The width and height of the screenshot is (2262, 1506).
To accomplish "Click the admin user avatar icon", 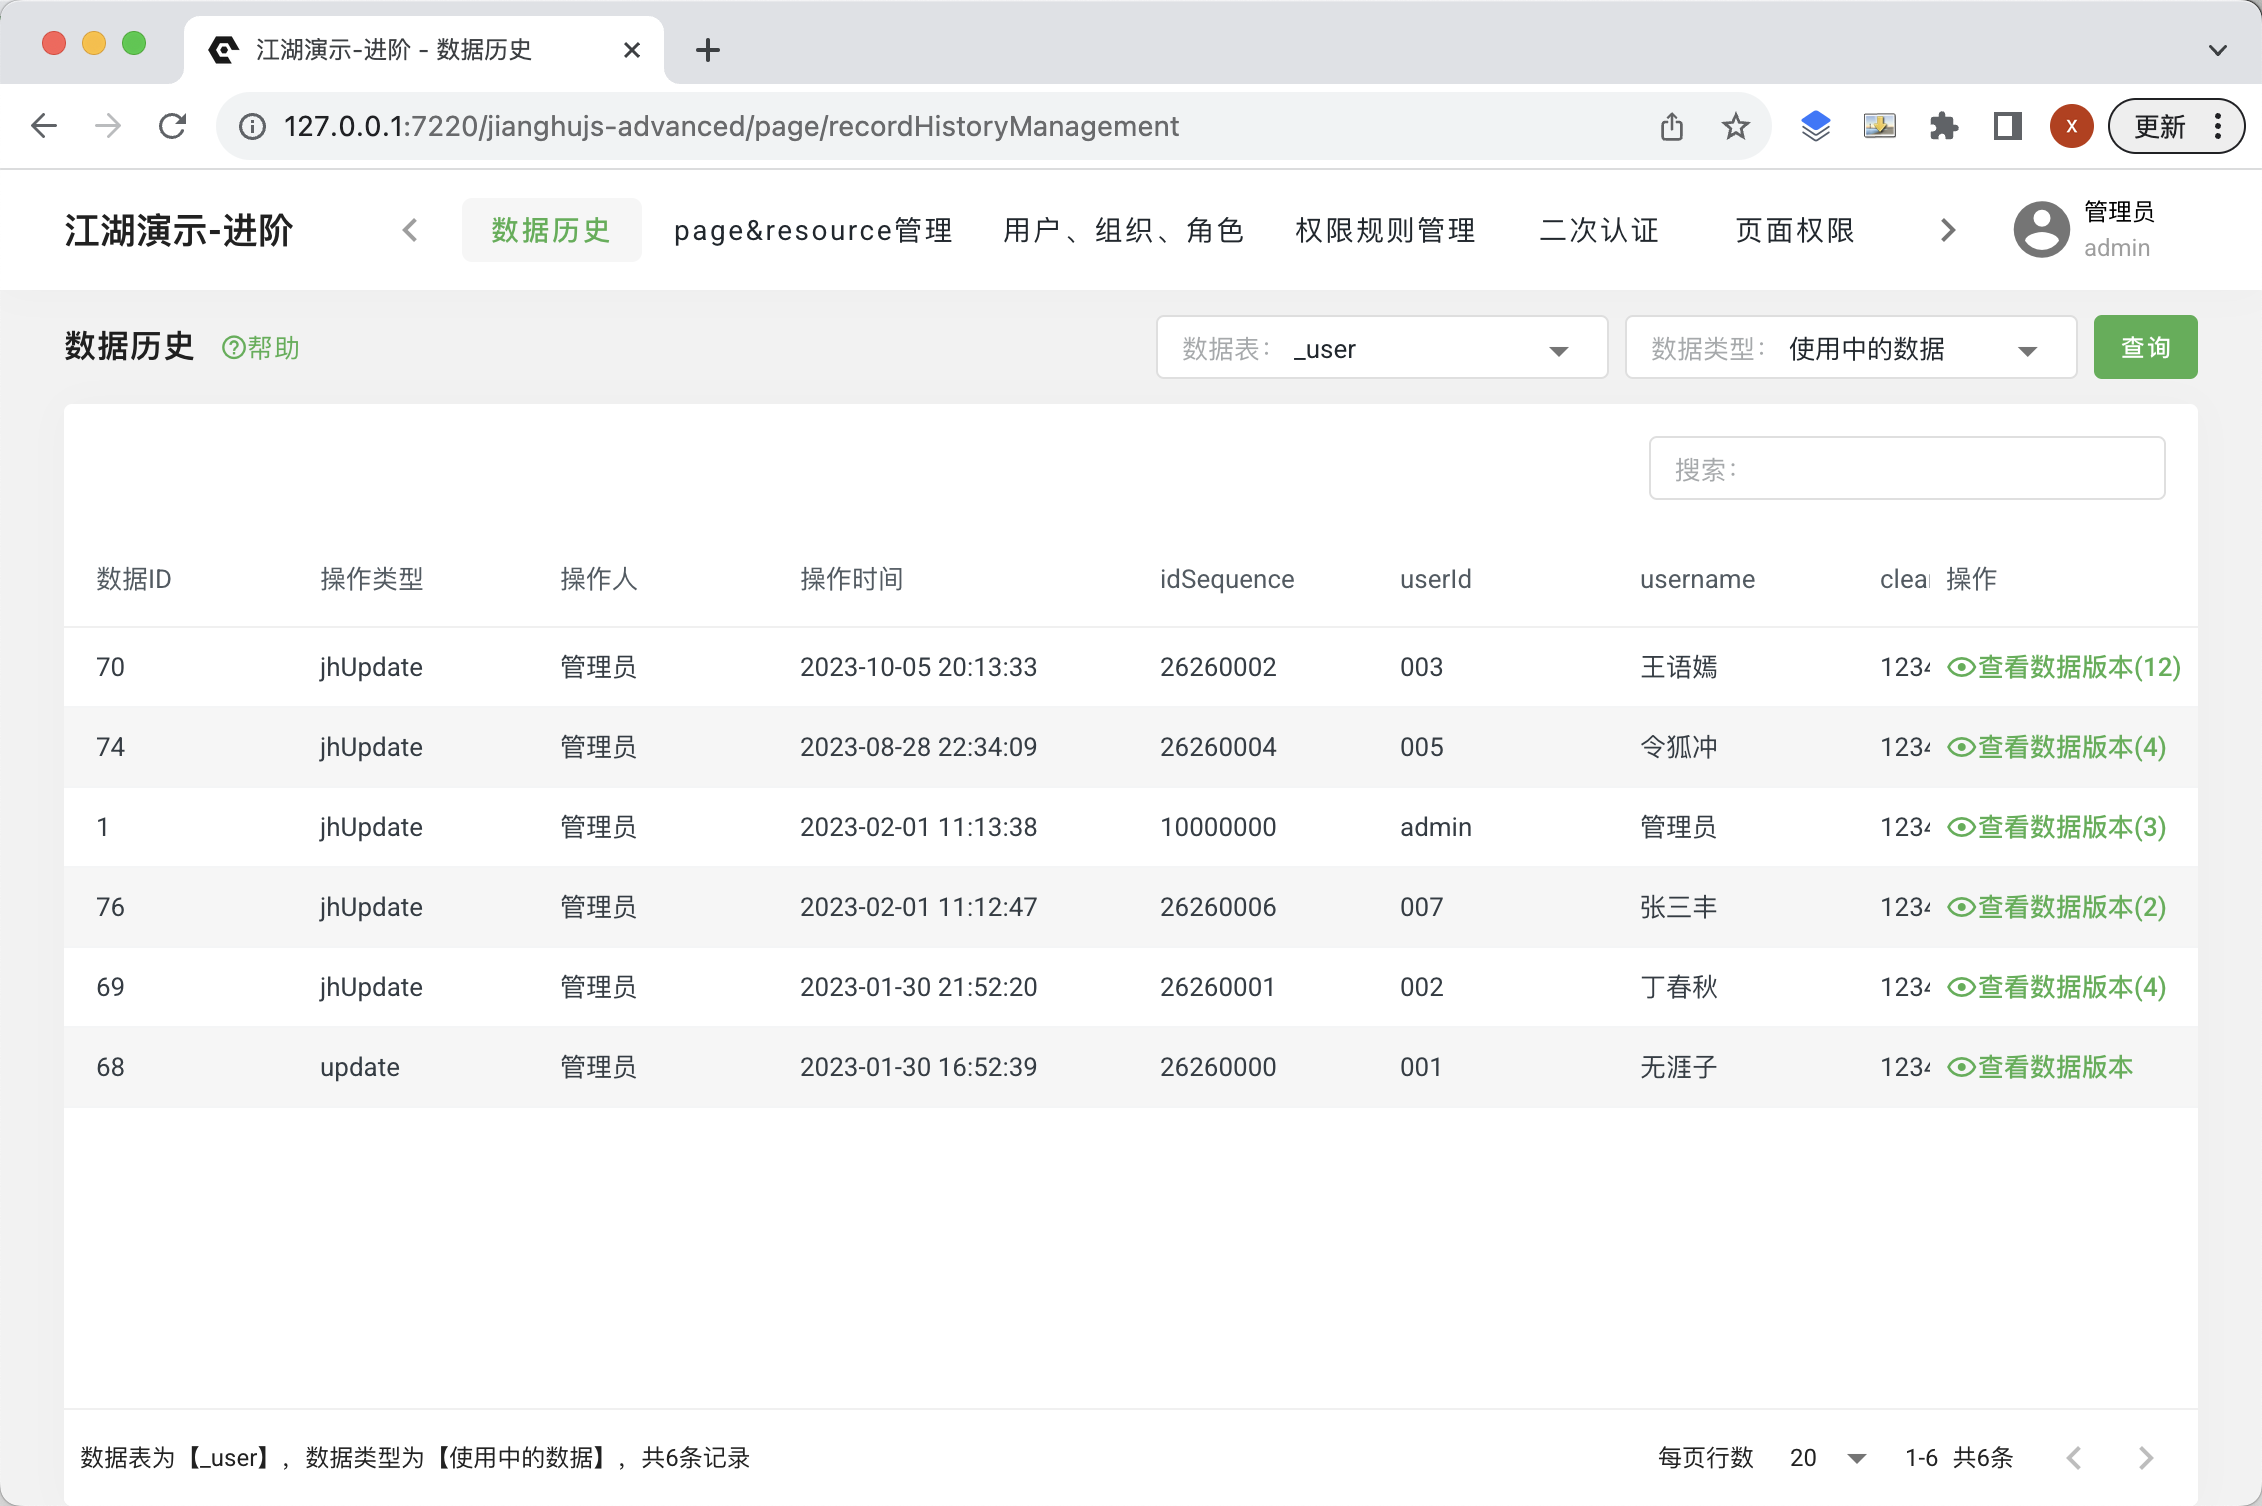I will click(2040, 230).
